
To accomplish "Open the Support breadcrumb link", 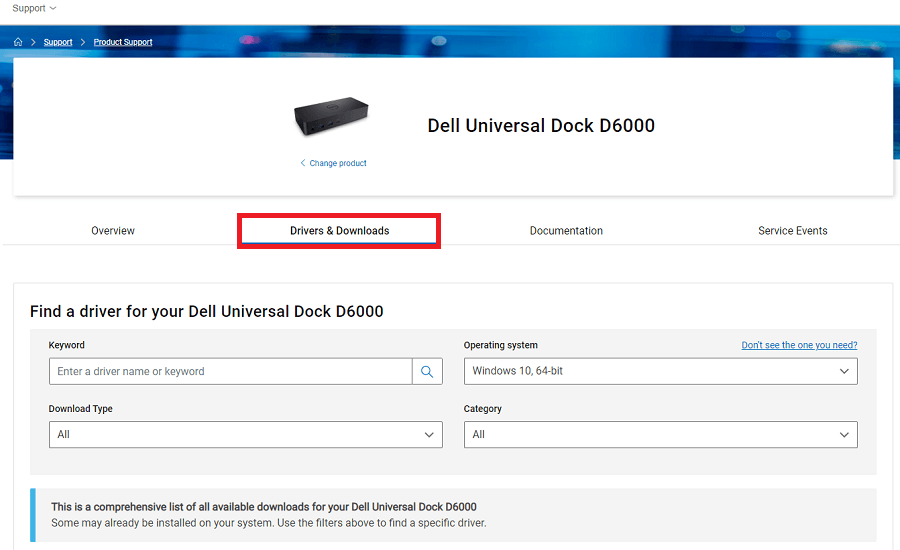I will tap(58, 42).
